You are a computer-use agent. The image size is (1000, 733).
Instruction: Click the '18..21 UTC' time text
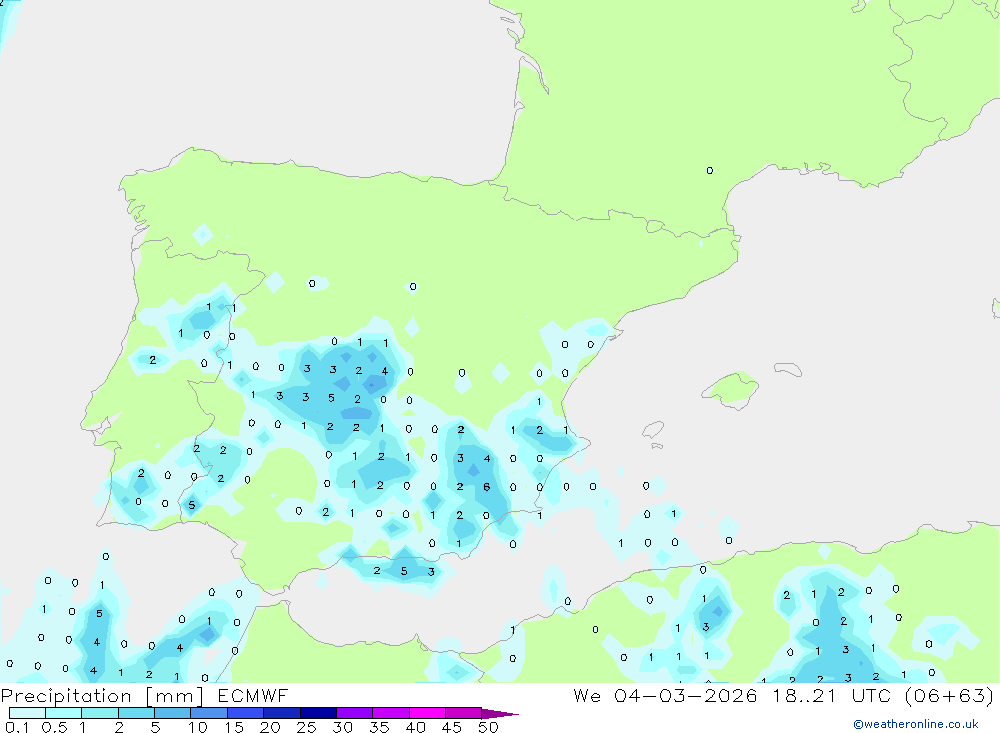(x=831, y=695)
